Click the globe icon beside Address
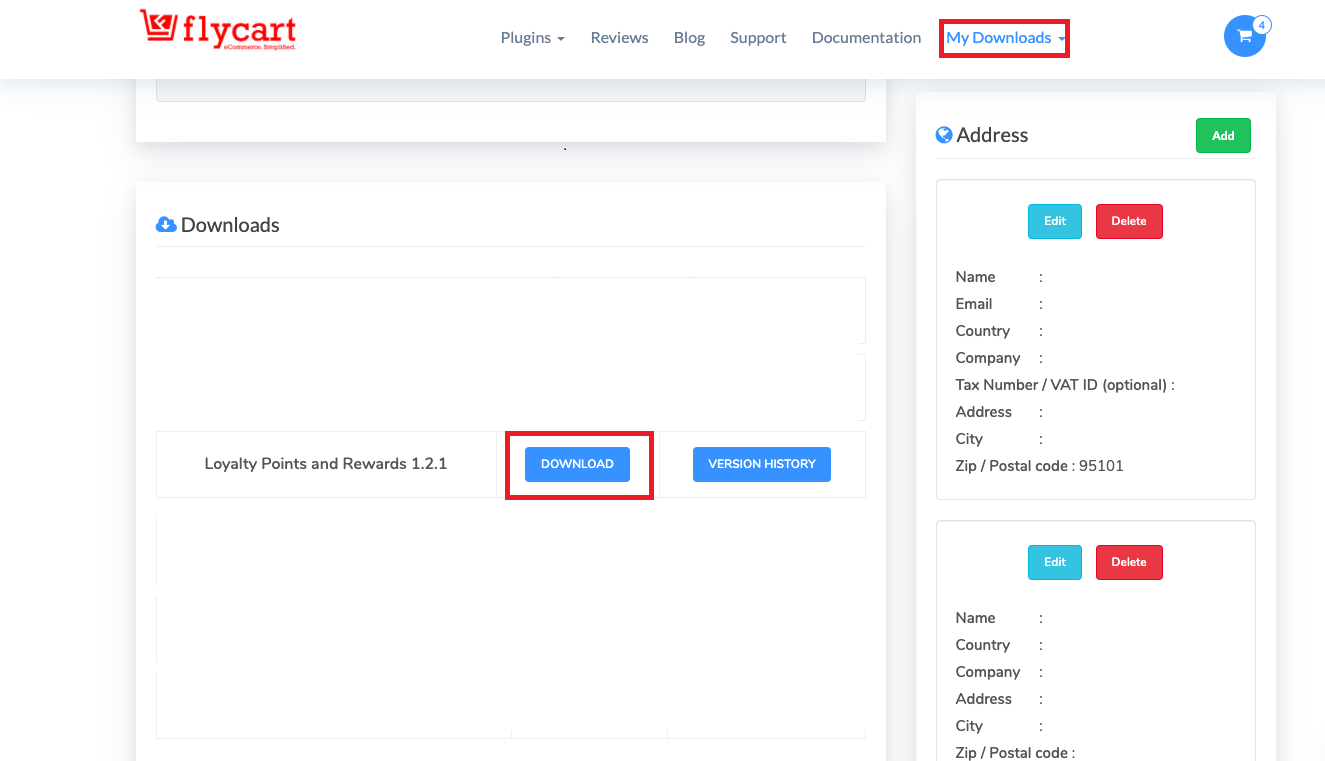This screenshot has height=761, width=1325. coord(944,135)
